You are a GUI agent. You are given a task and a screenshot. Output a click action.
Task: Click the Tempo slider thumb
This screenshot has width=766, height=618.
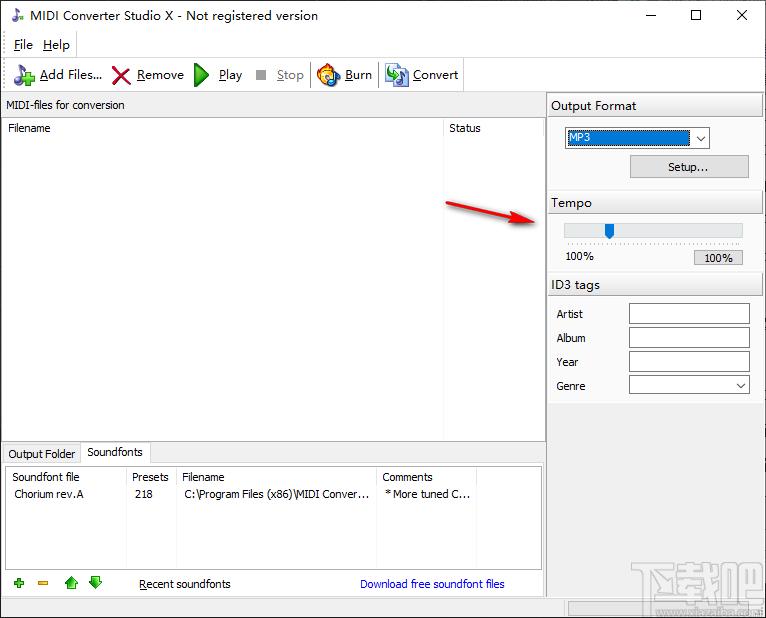(609, 231)
